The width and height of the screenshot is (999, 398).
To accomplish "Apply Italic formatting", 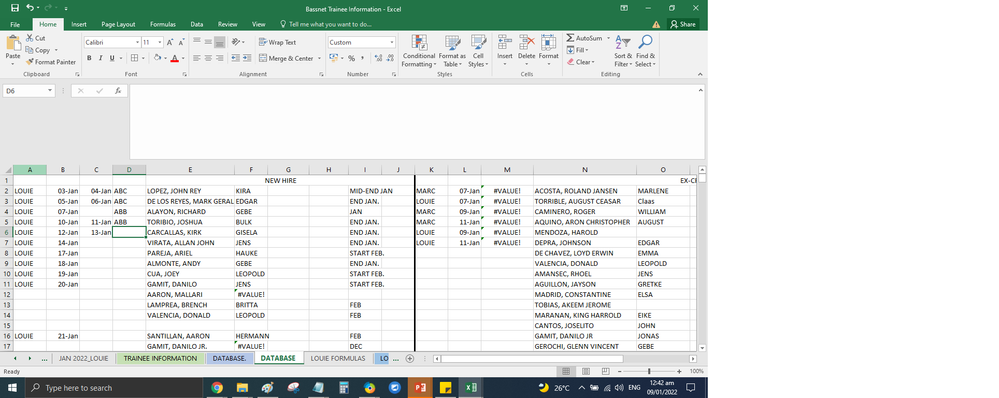I will click(101, 58).
